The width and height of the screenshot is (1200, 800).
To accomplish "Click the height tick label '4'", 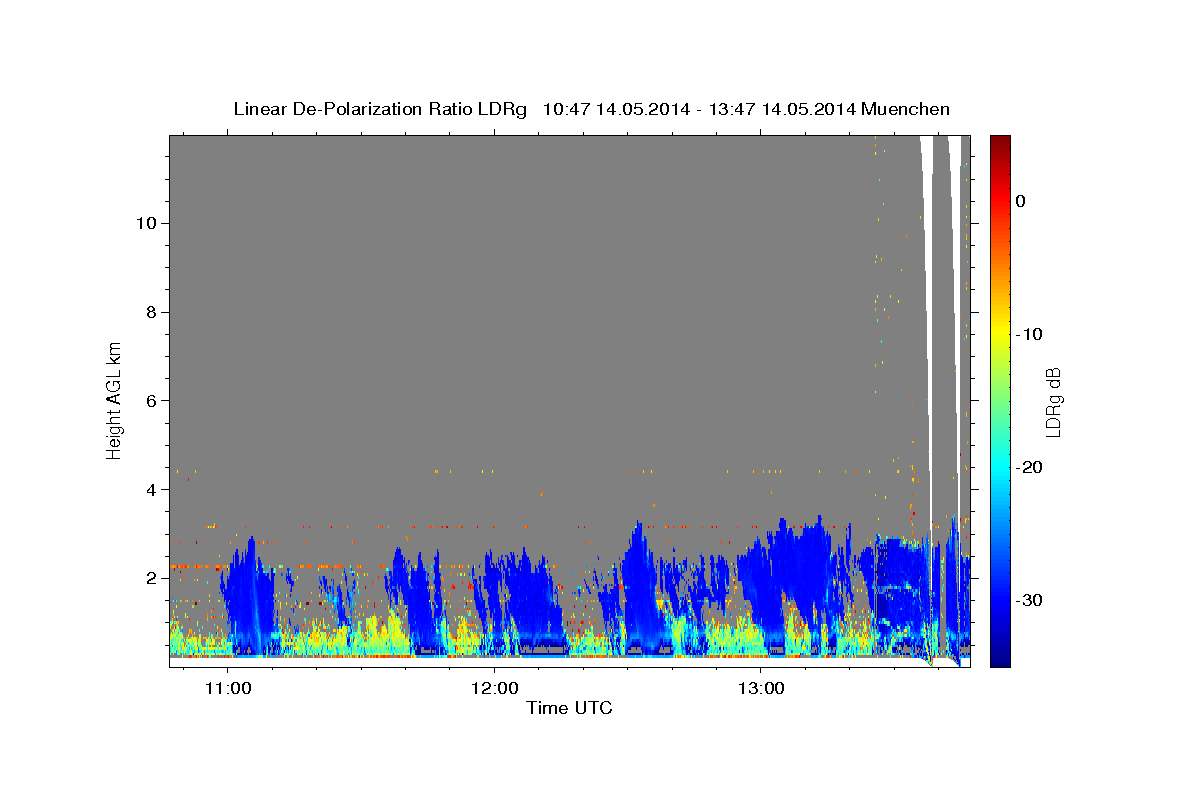I will 152,490.
